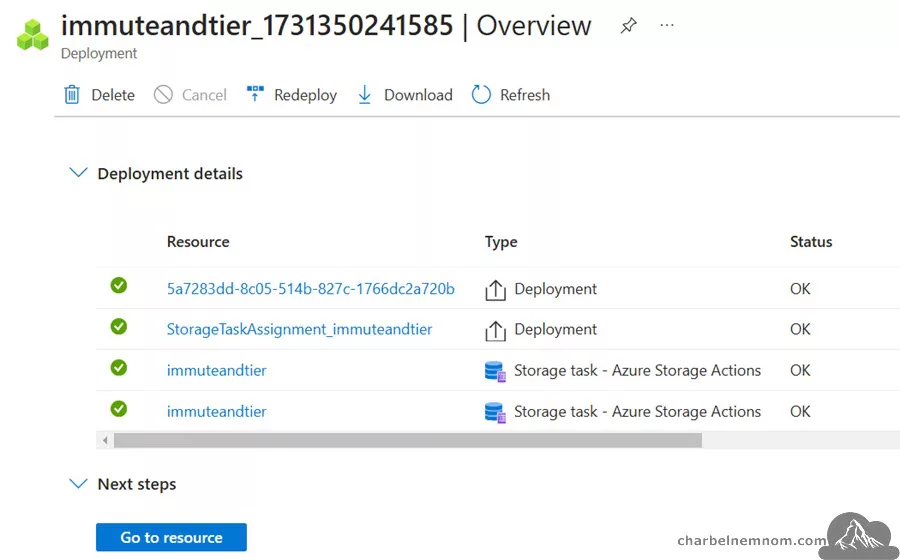Screen dimensions: 900x560
Task: Click upload icon in 5a7283dd row
Action: [495, 290]
